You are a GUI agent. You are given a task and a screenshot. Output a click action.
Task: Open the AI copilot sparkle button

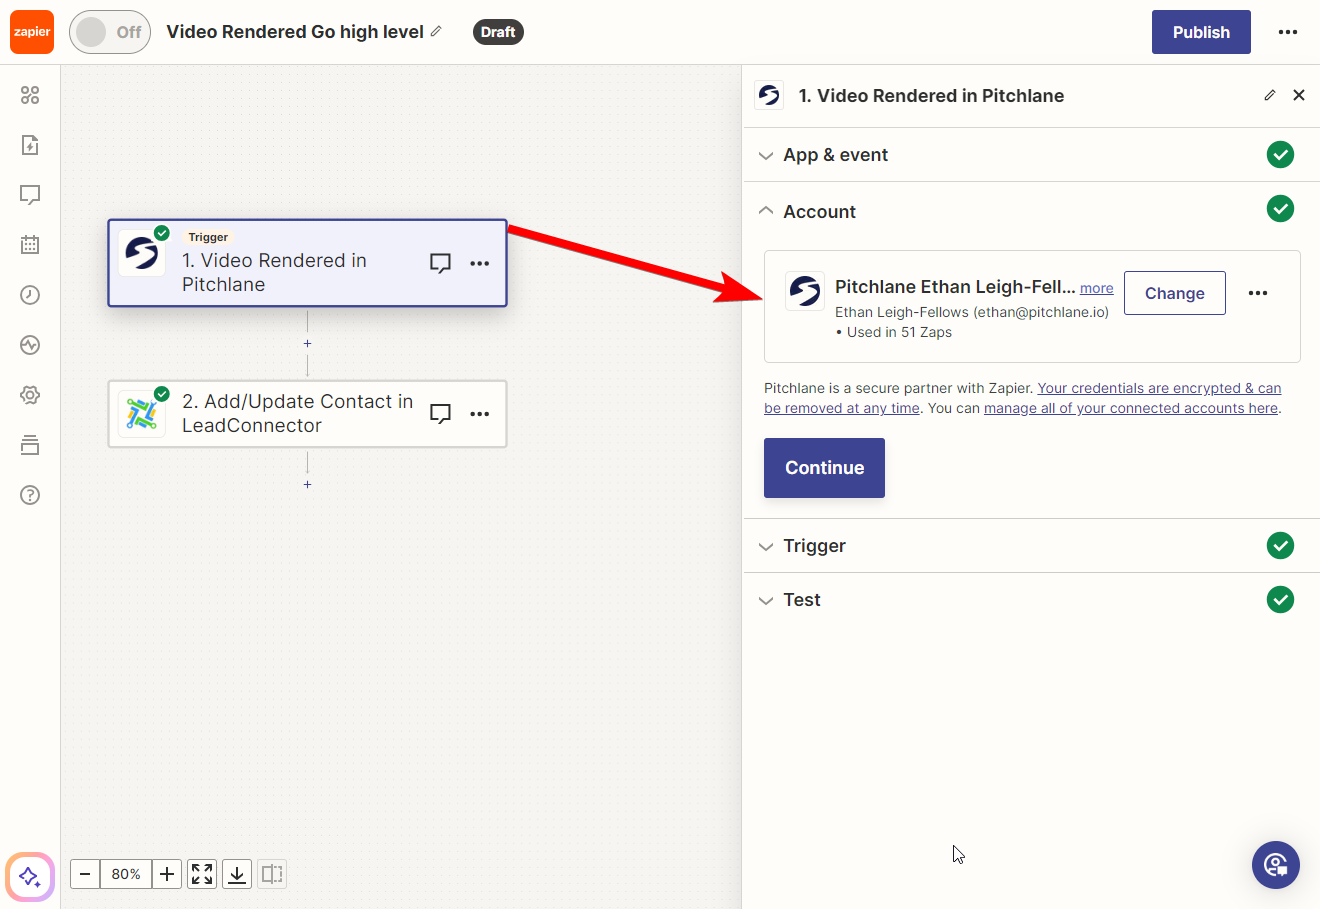click(x=30, y=877)
